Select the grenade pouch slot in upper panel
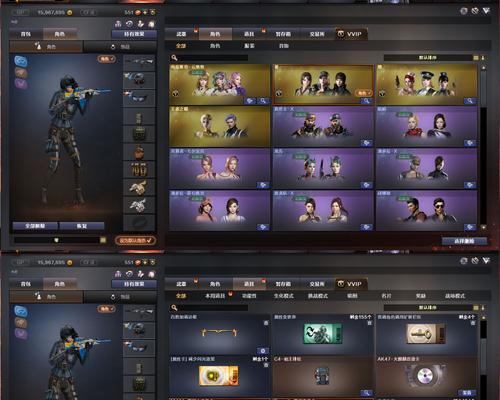 pyautogui.click(x=139, y=152)
